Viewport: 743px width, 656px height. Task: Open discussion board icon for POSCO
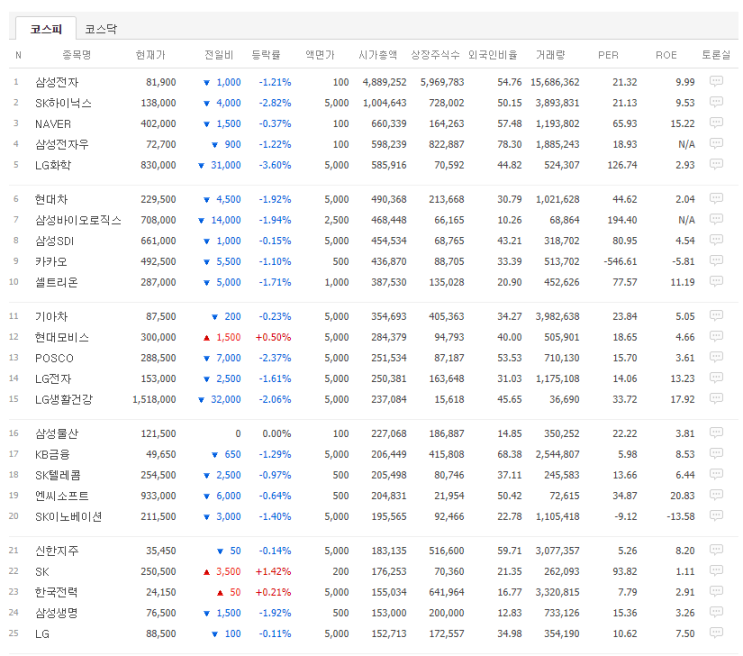[x=716, y=357]
